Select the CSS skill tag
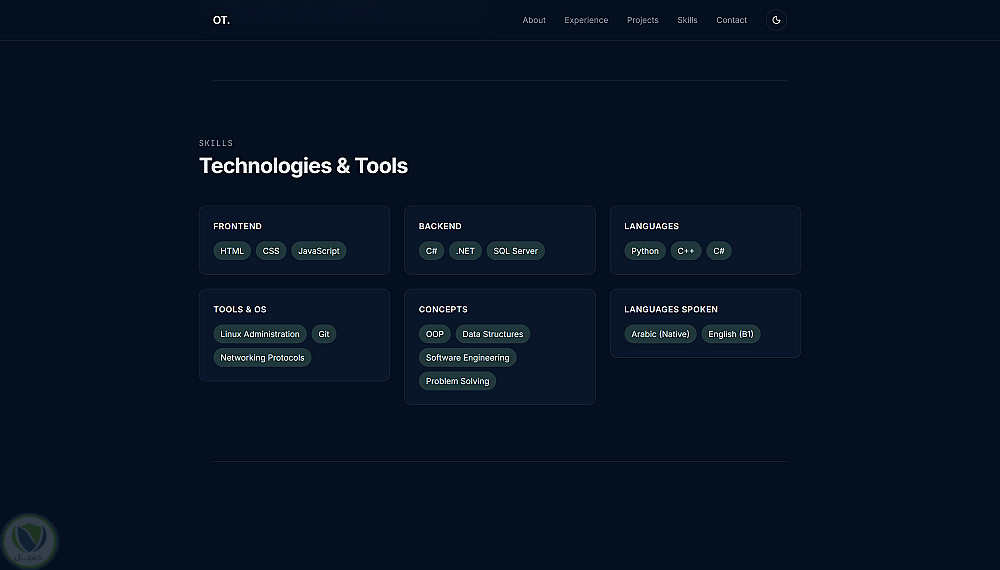Viewport: 1000px width, 570px height. click(271, 251)
